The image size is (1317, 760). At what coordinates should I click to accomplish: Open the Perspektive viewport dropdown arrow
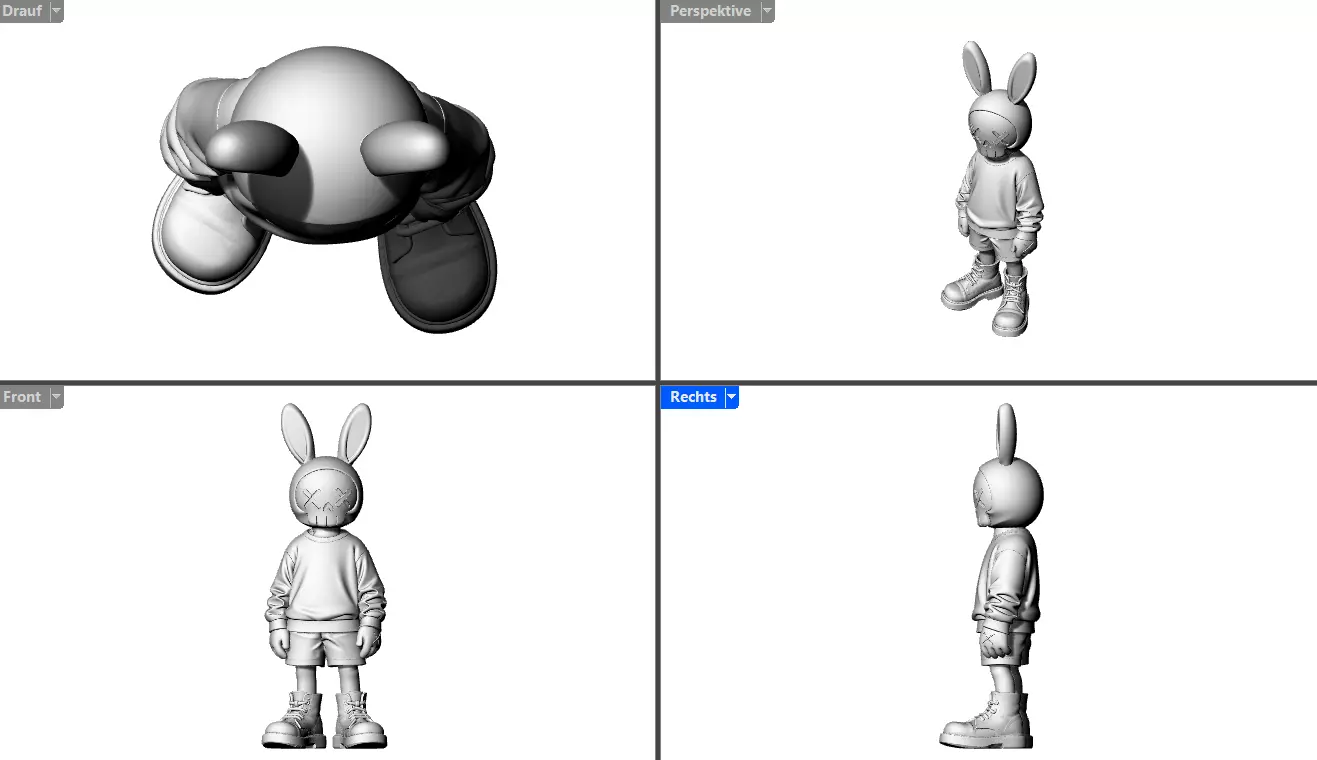point(767,11)
